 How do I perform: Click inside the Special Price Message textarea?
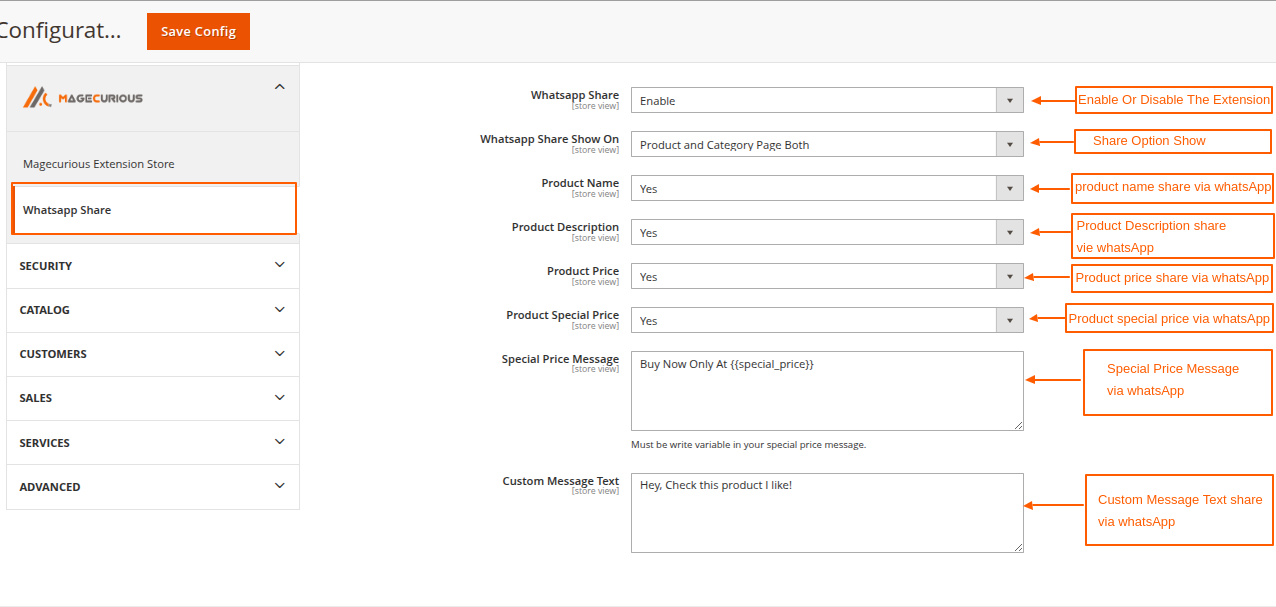pos(827,390)
